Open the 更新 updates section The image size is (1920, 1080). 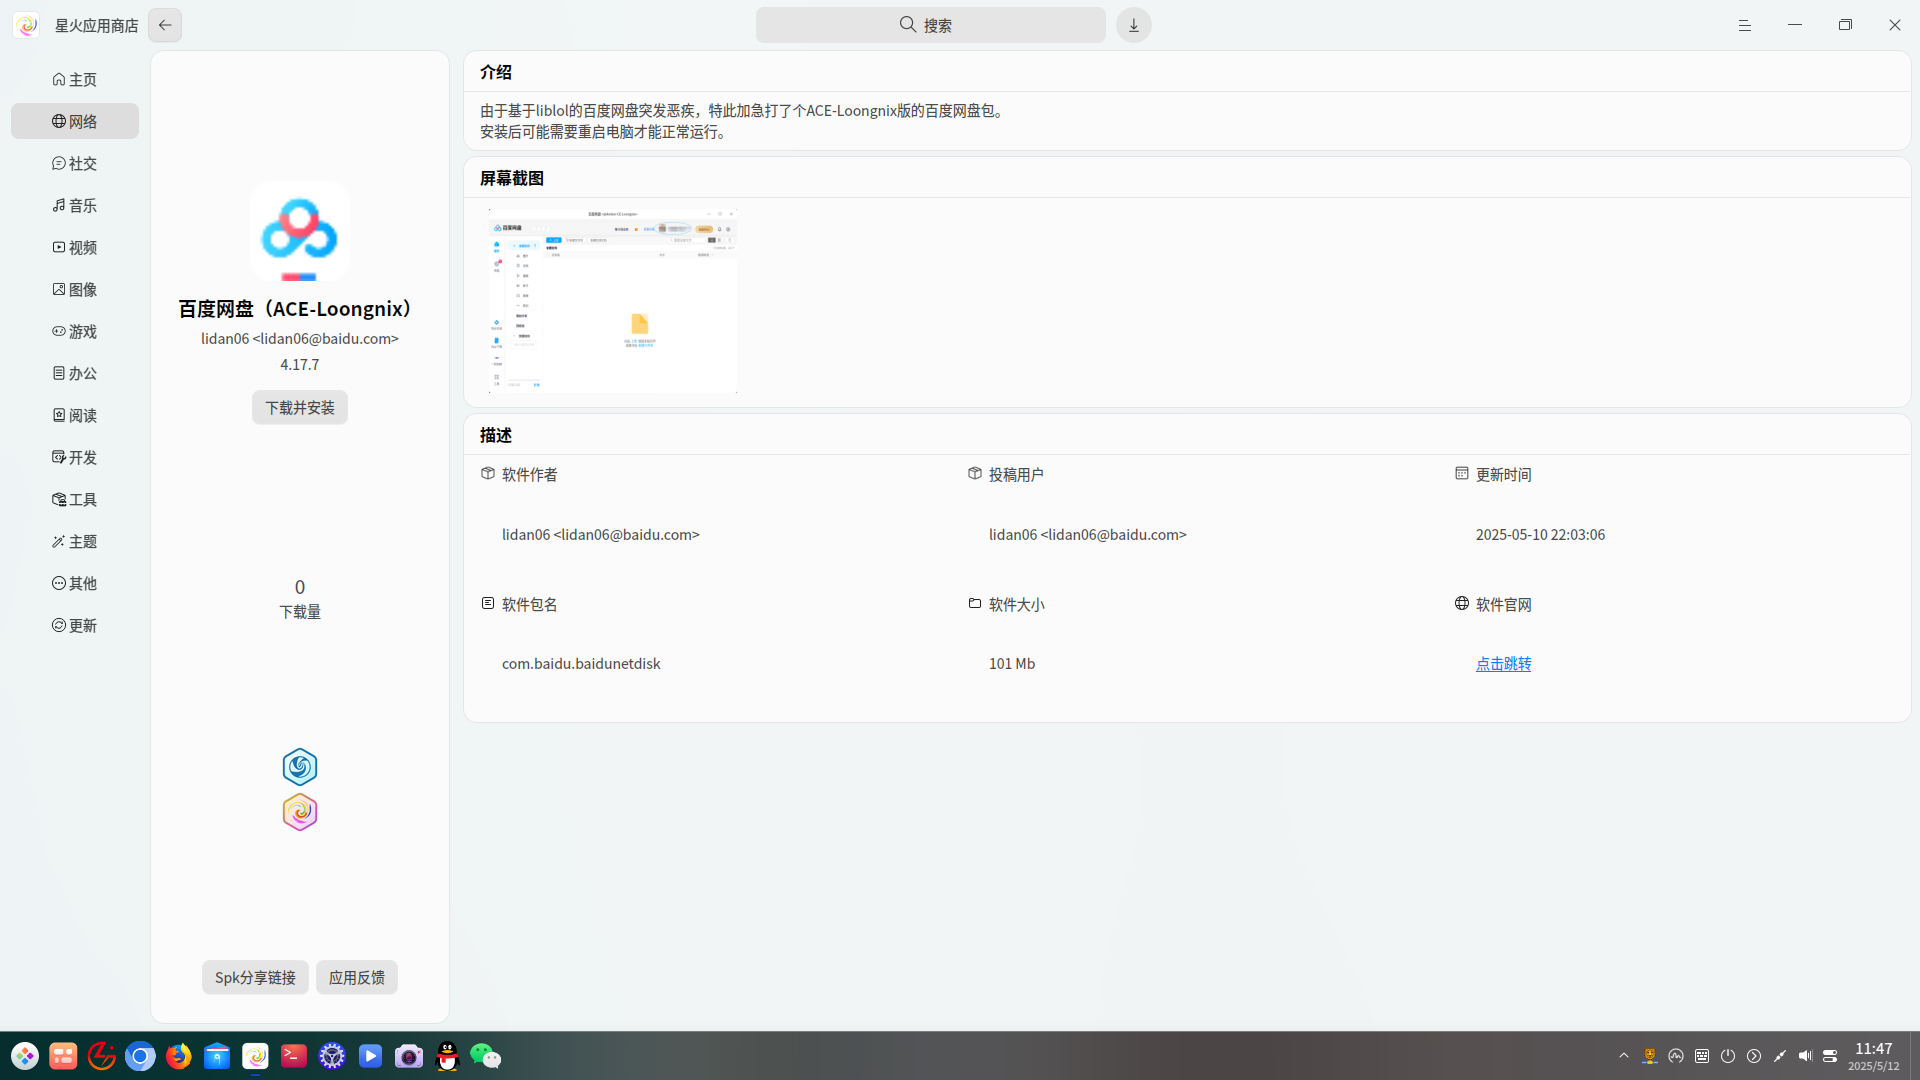tap(75, 625)
